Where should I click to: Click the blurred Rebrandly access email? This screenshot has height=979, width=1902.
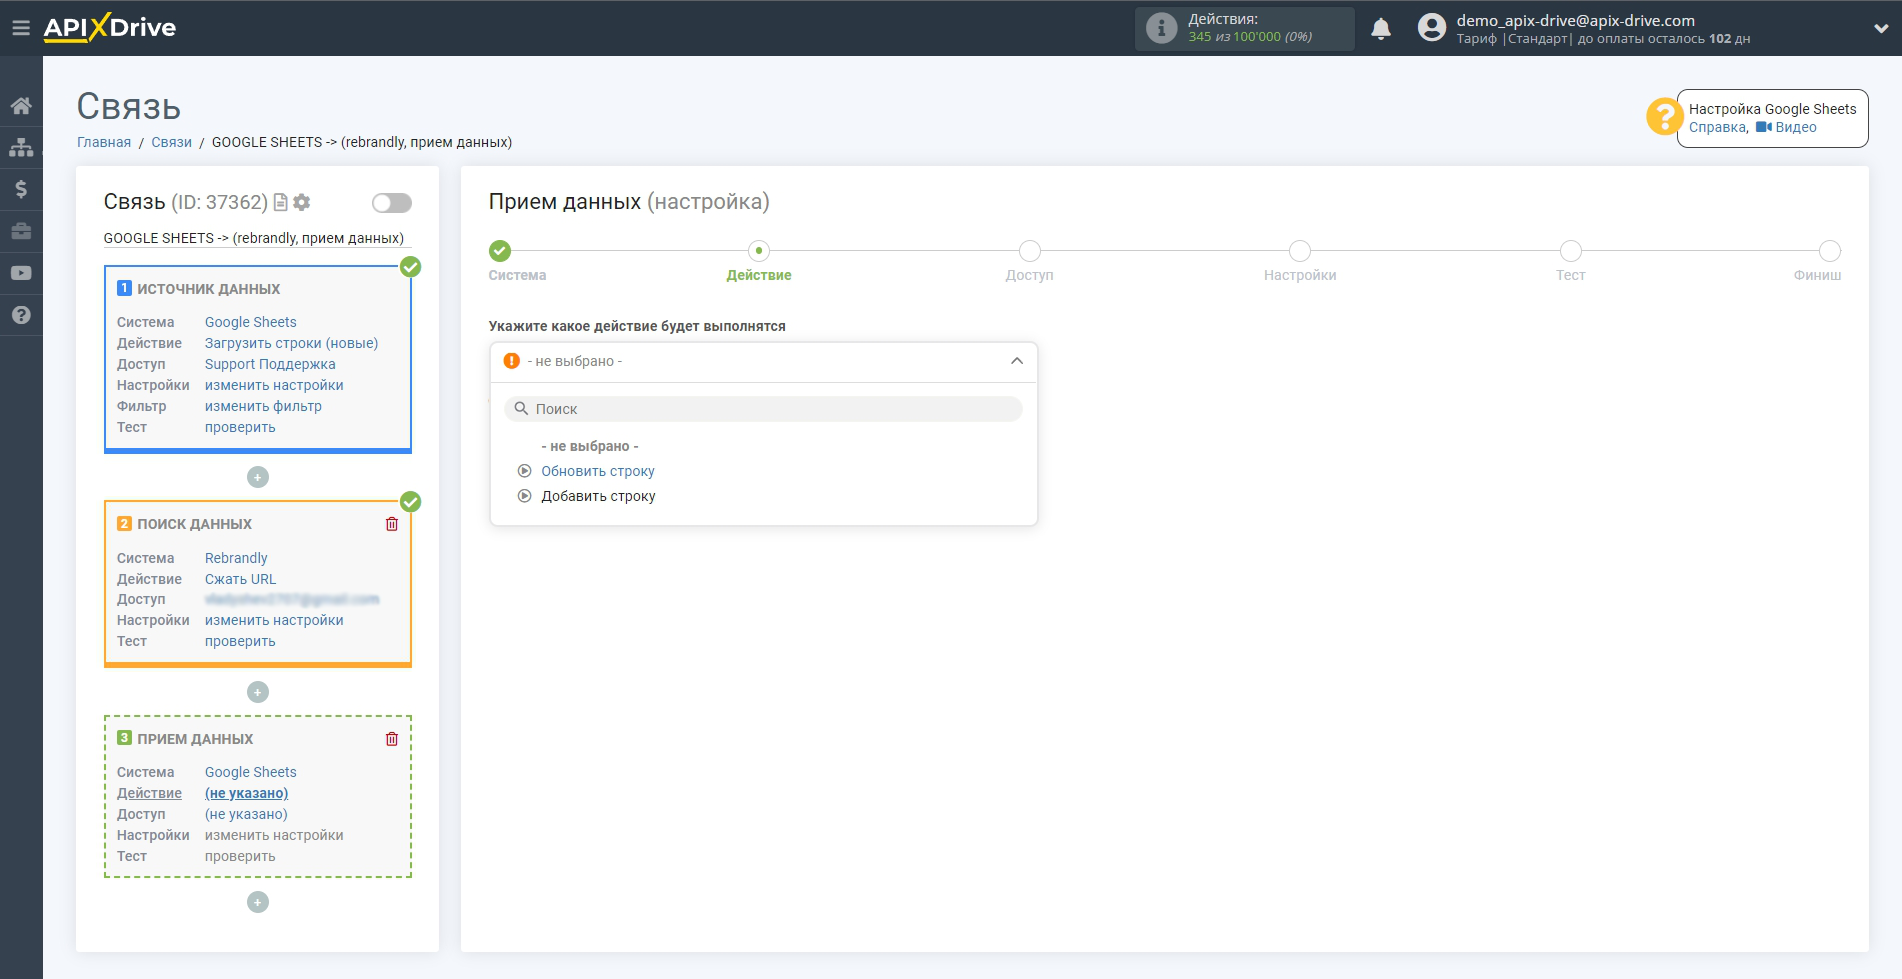[x=292, y=599]
